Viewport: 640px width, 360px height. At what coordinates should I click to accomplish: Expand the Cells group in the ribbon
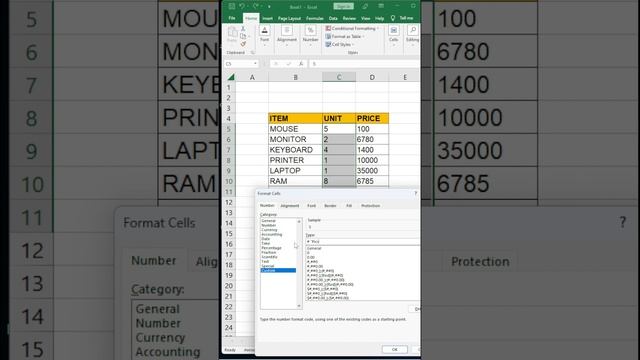(x=393, y=36)
